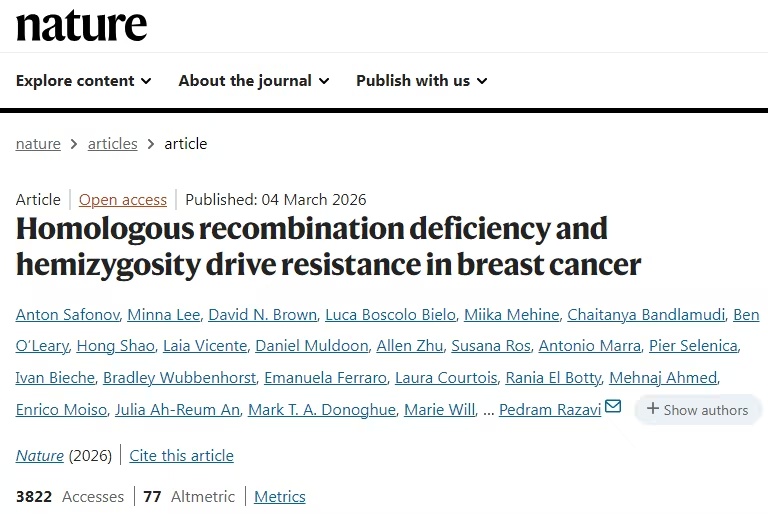The width and height of the screenshot is (768, 514).
Task: Click the email envelope icon beside Pedram Razavi
Action: click(613, 407)
